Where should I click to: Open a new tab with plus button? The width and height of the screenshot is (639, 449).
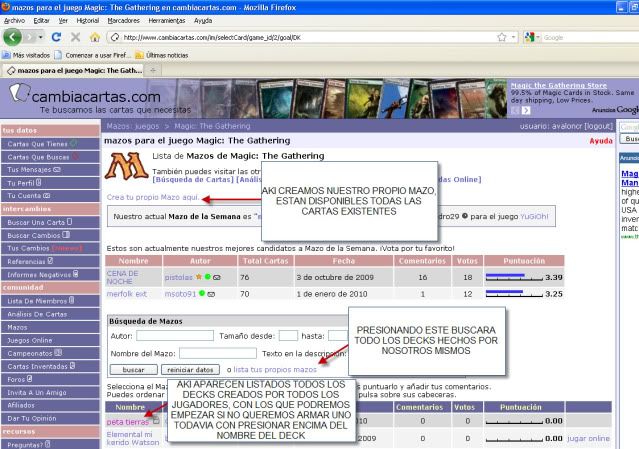click(153, 70)
